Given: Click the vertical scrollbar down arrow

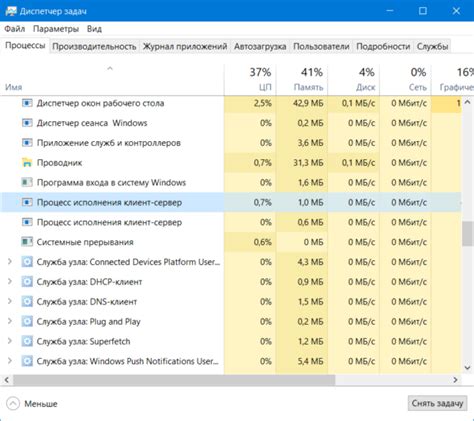Looking at the screenshot, I should tap(467, 368).
